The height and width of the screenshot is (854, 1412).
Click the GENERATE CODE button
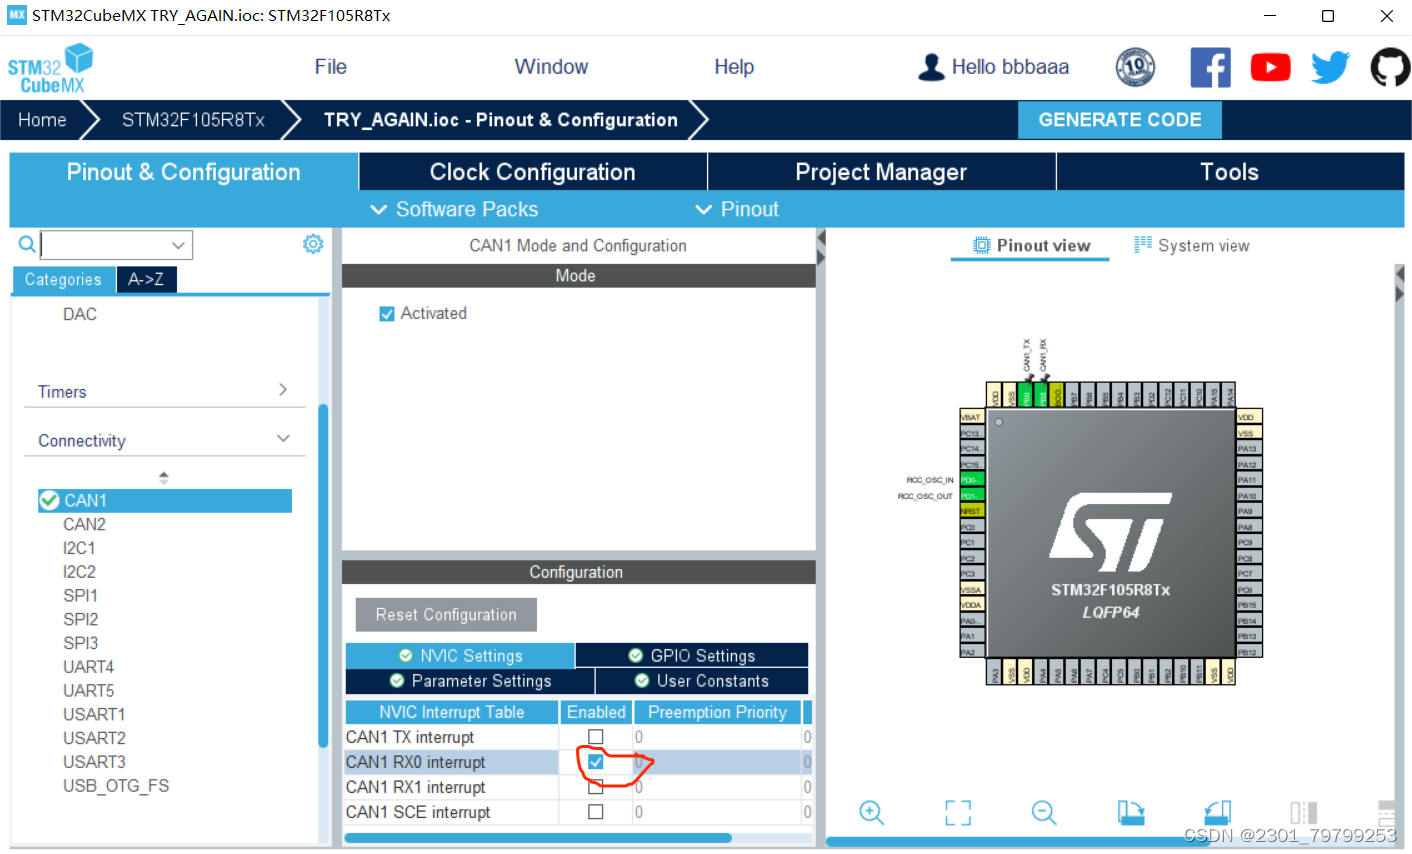[x=1119, y=119]
